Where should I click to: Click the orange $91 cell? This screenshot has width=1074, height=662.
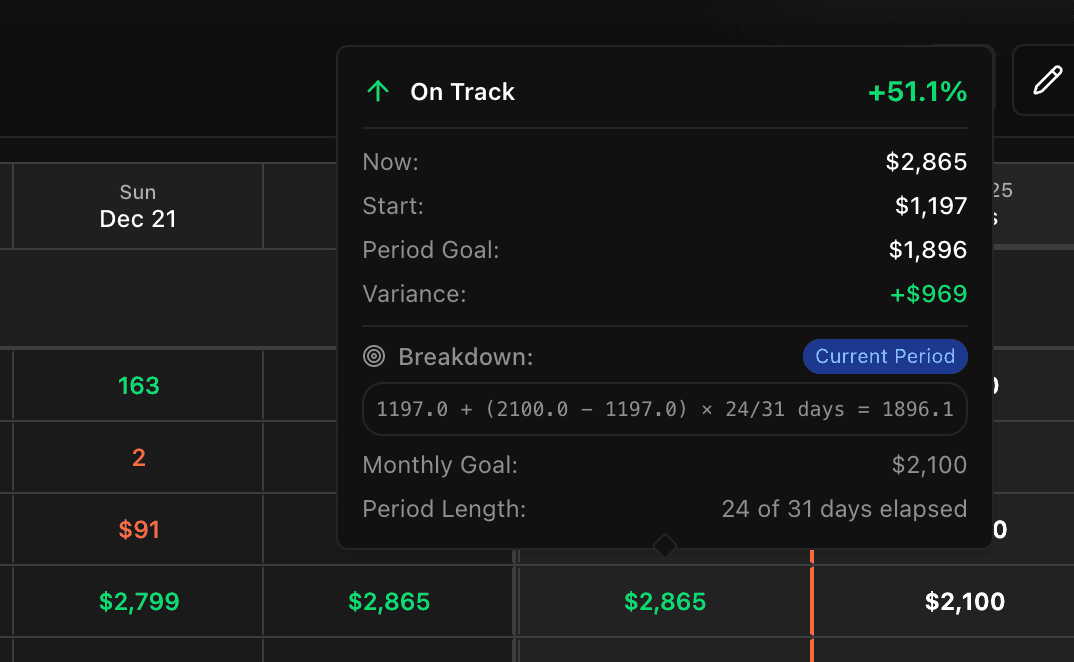(x=137, y=529)
